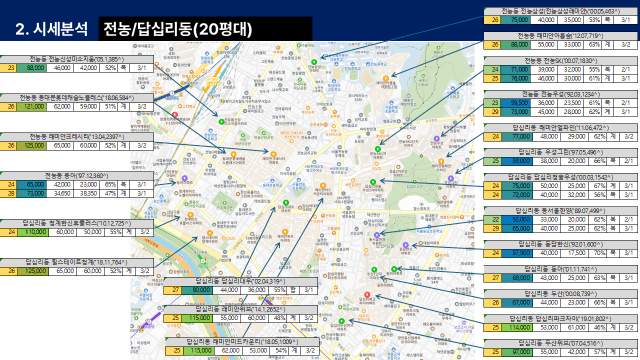Select the orange marker the 래미안아름숲 arrow targets

coord(385,78)
